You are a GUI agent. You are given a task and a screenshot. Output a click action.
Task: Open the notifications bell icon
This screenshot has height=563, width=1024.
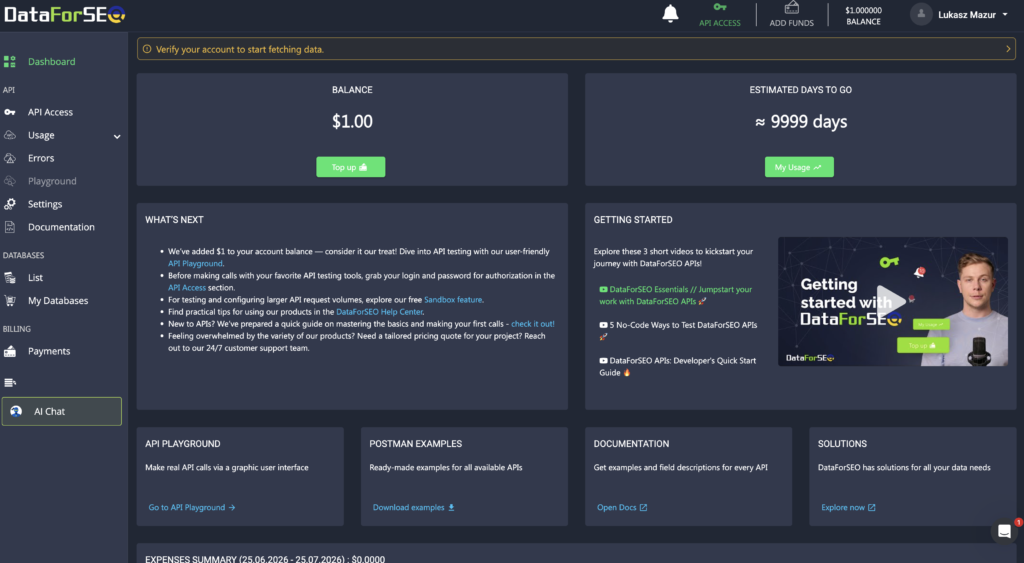pyautogui.click(x=670, y=14)
